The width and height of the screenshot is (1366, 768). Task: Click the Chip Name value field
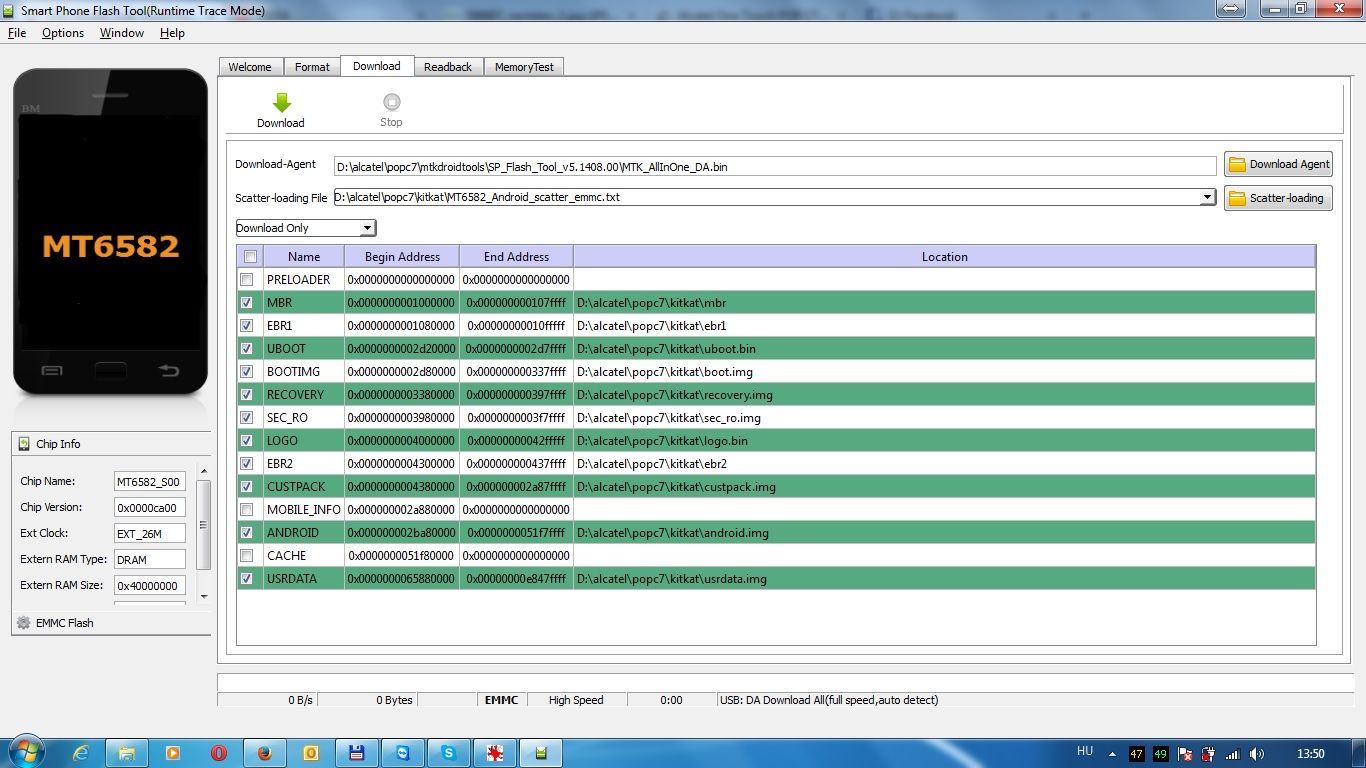[x=149, y=482]
